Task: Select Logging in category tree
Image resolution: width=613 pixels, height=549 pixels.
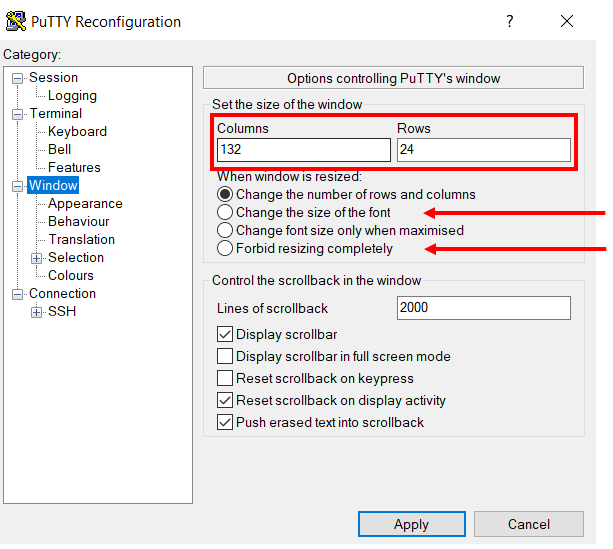Action: pyautogui.click(x=72, y=96)
